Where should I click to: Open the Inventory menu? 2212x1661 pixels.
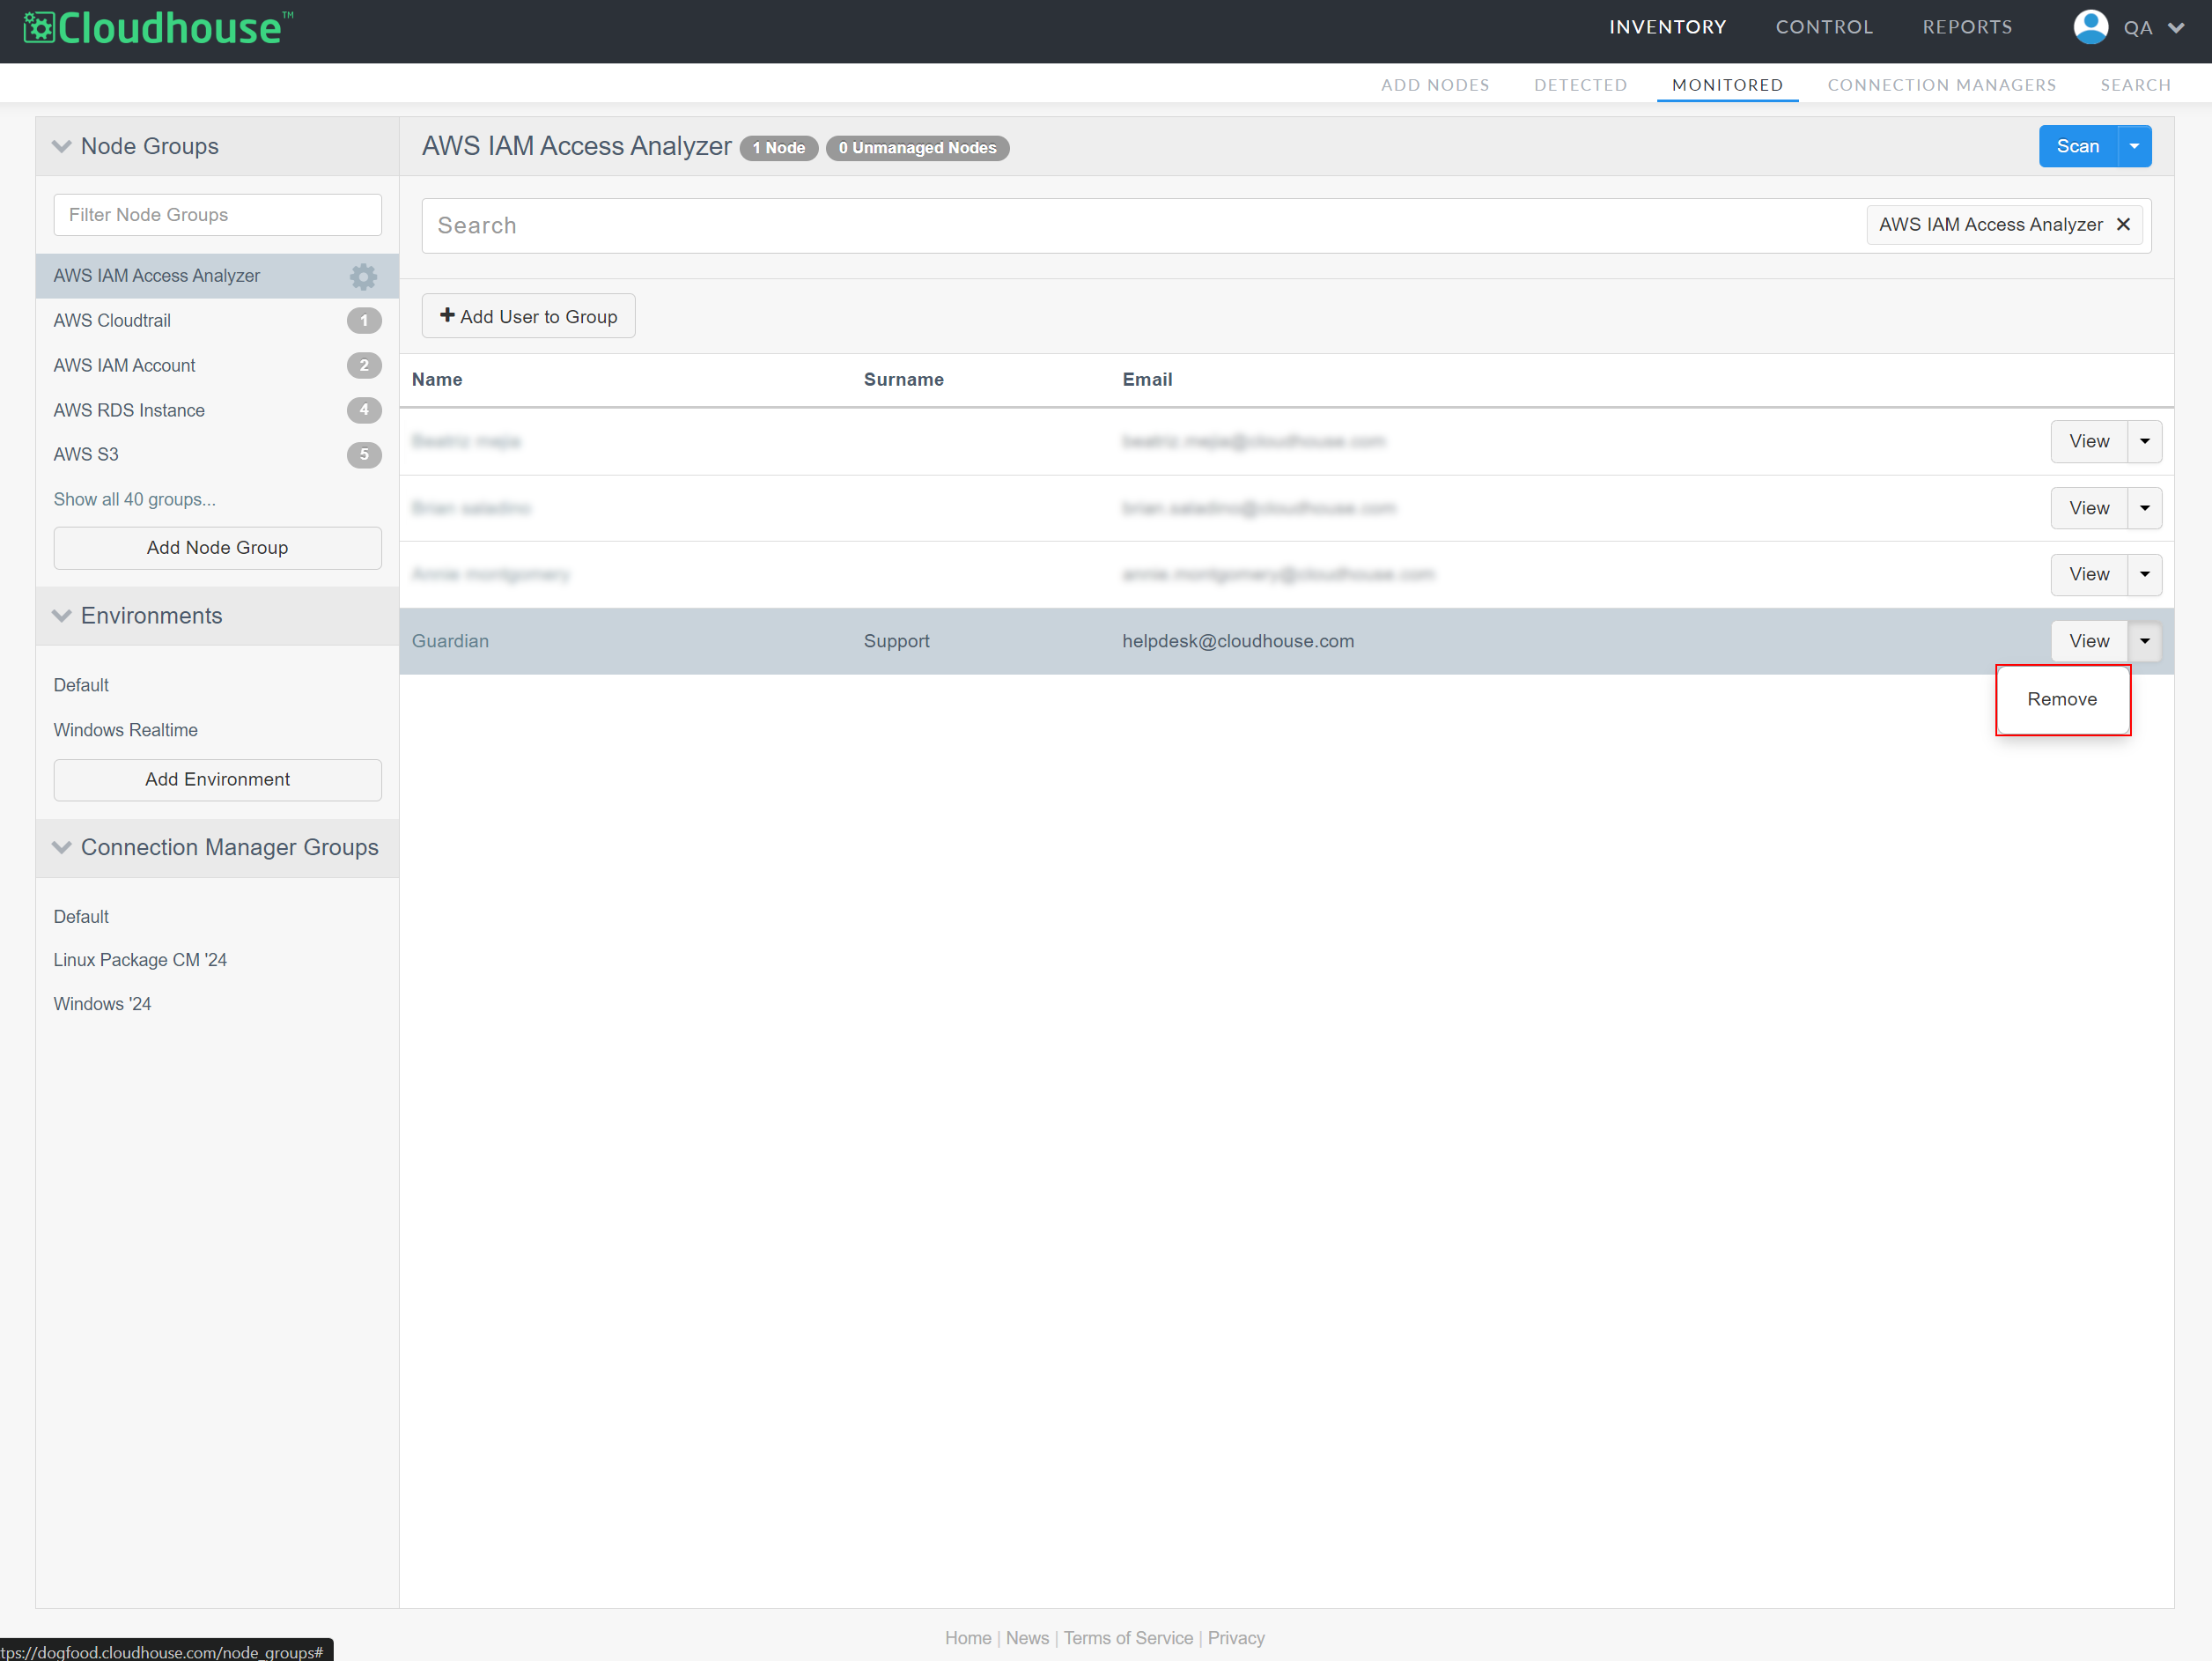point(1667,27)
